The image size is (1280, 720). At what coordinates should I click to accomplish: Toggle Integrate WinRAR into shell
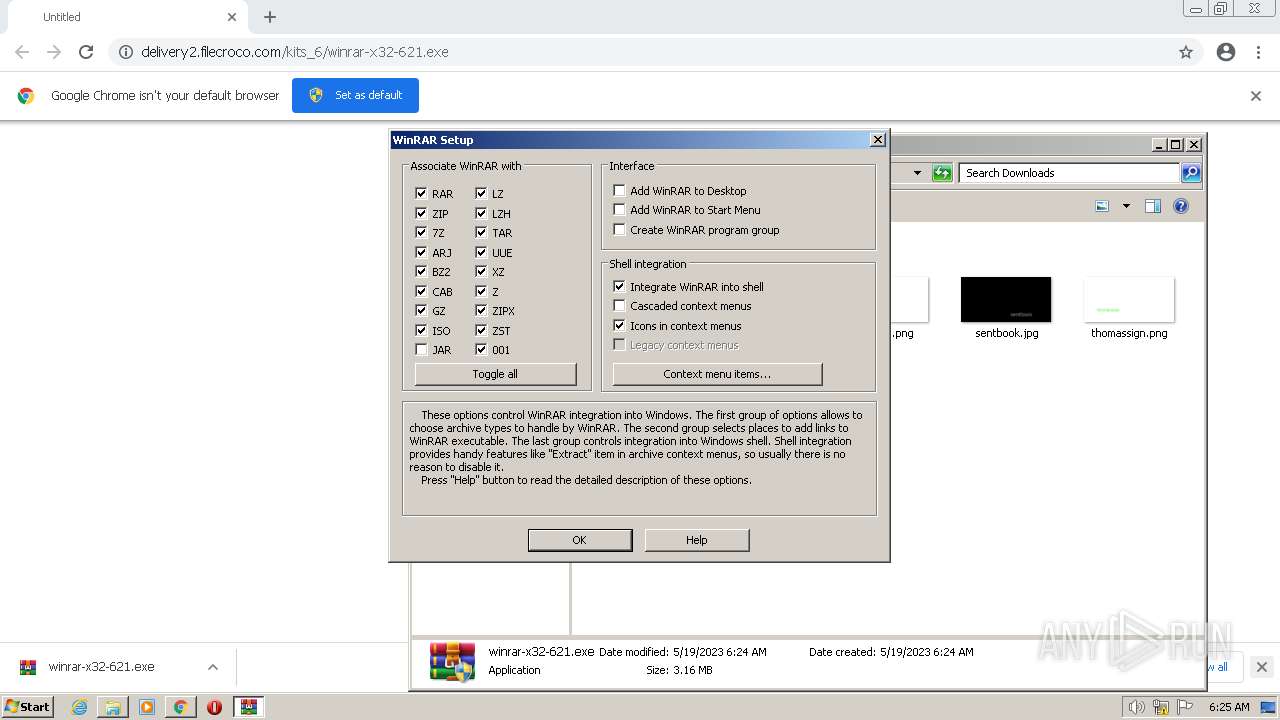[x=619, y=287]
